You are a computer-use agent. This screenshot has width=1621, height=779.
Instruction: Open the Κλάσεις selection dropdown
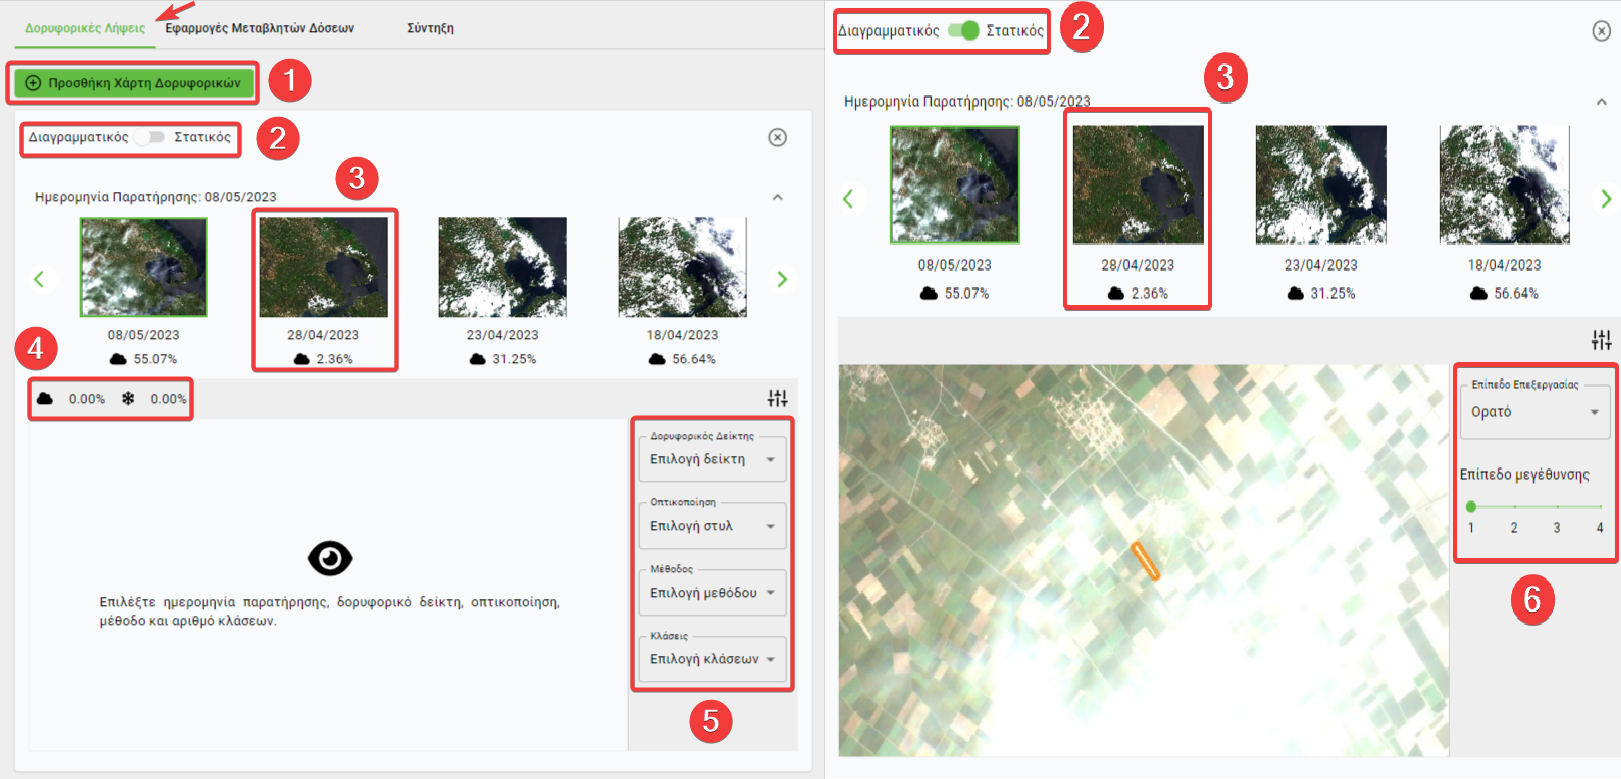(712, 660)
